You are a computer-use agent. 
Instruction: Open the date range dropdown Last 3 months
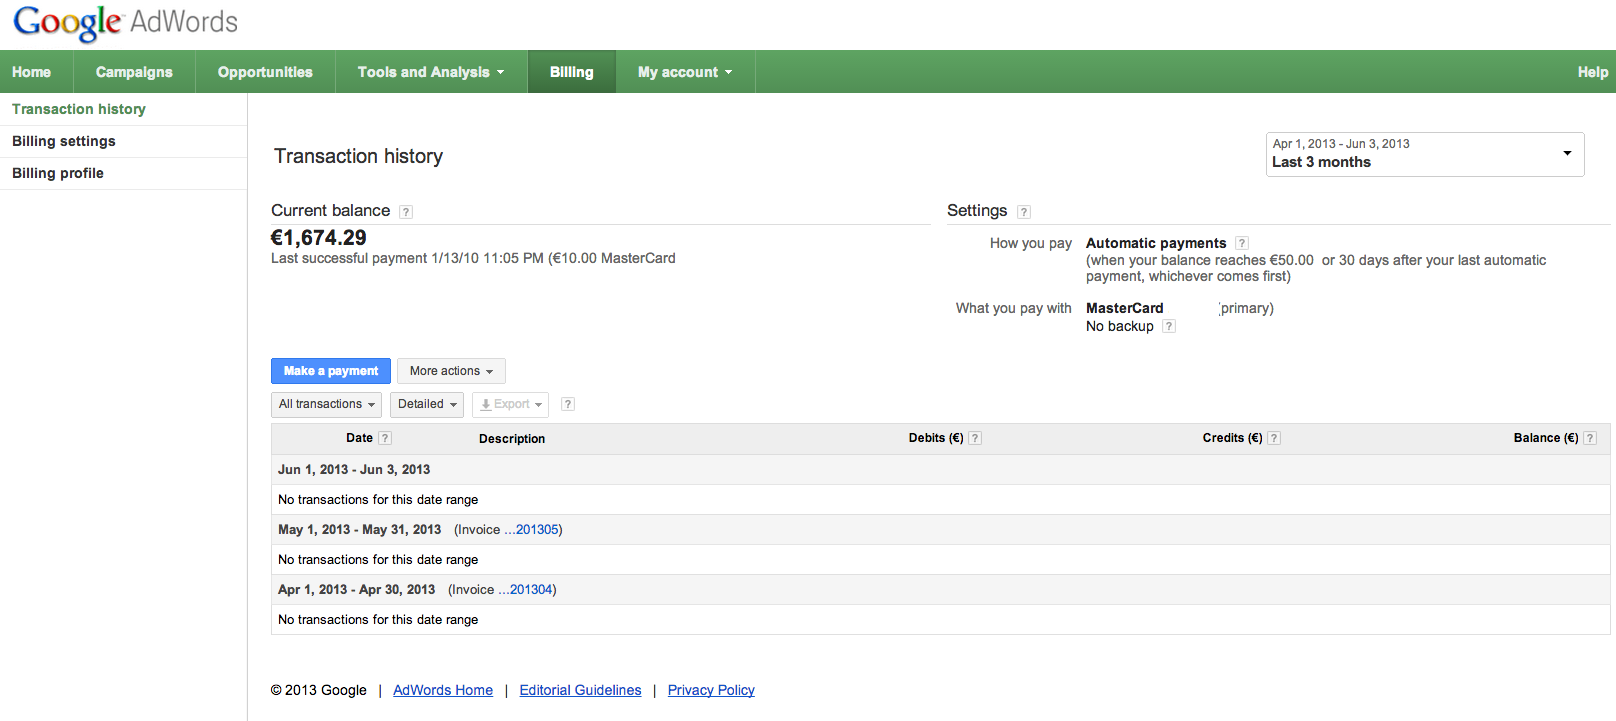point(1425,154)
